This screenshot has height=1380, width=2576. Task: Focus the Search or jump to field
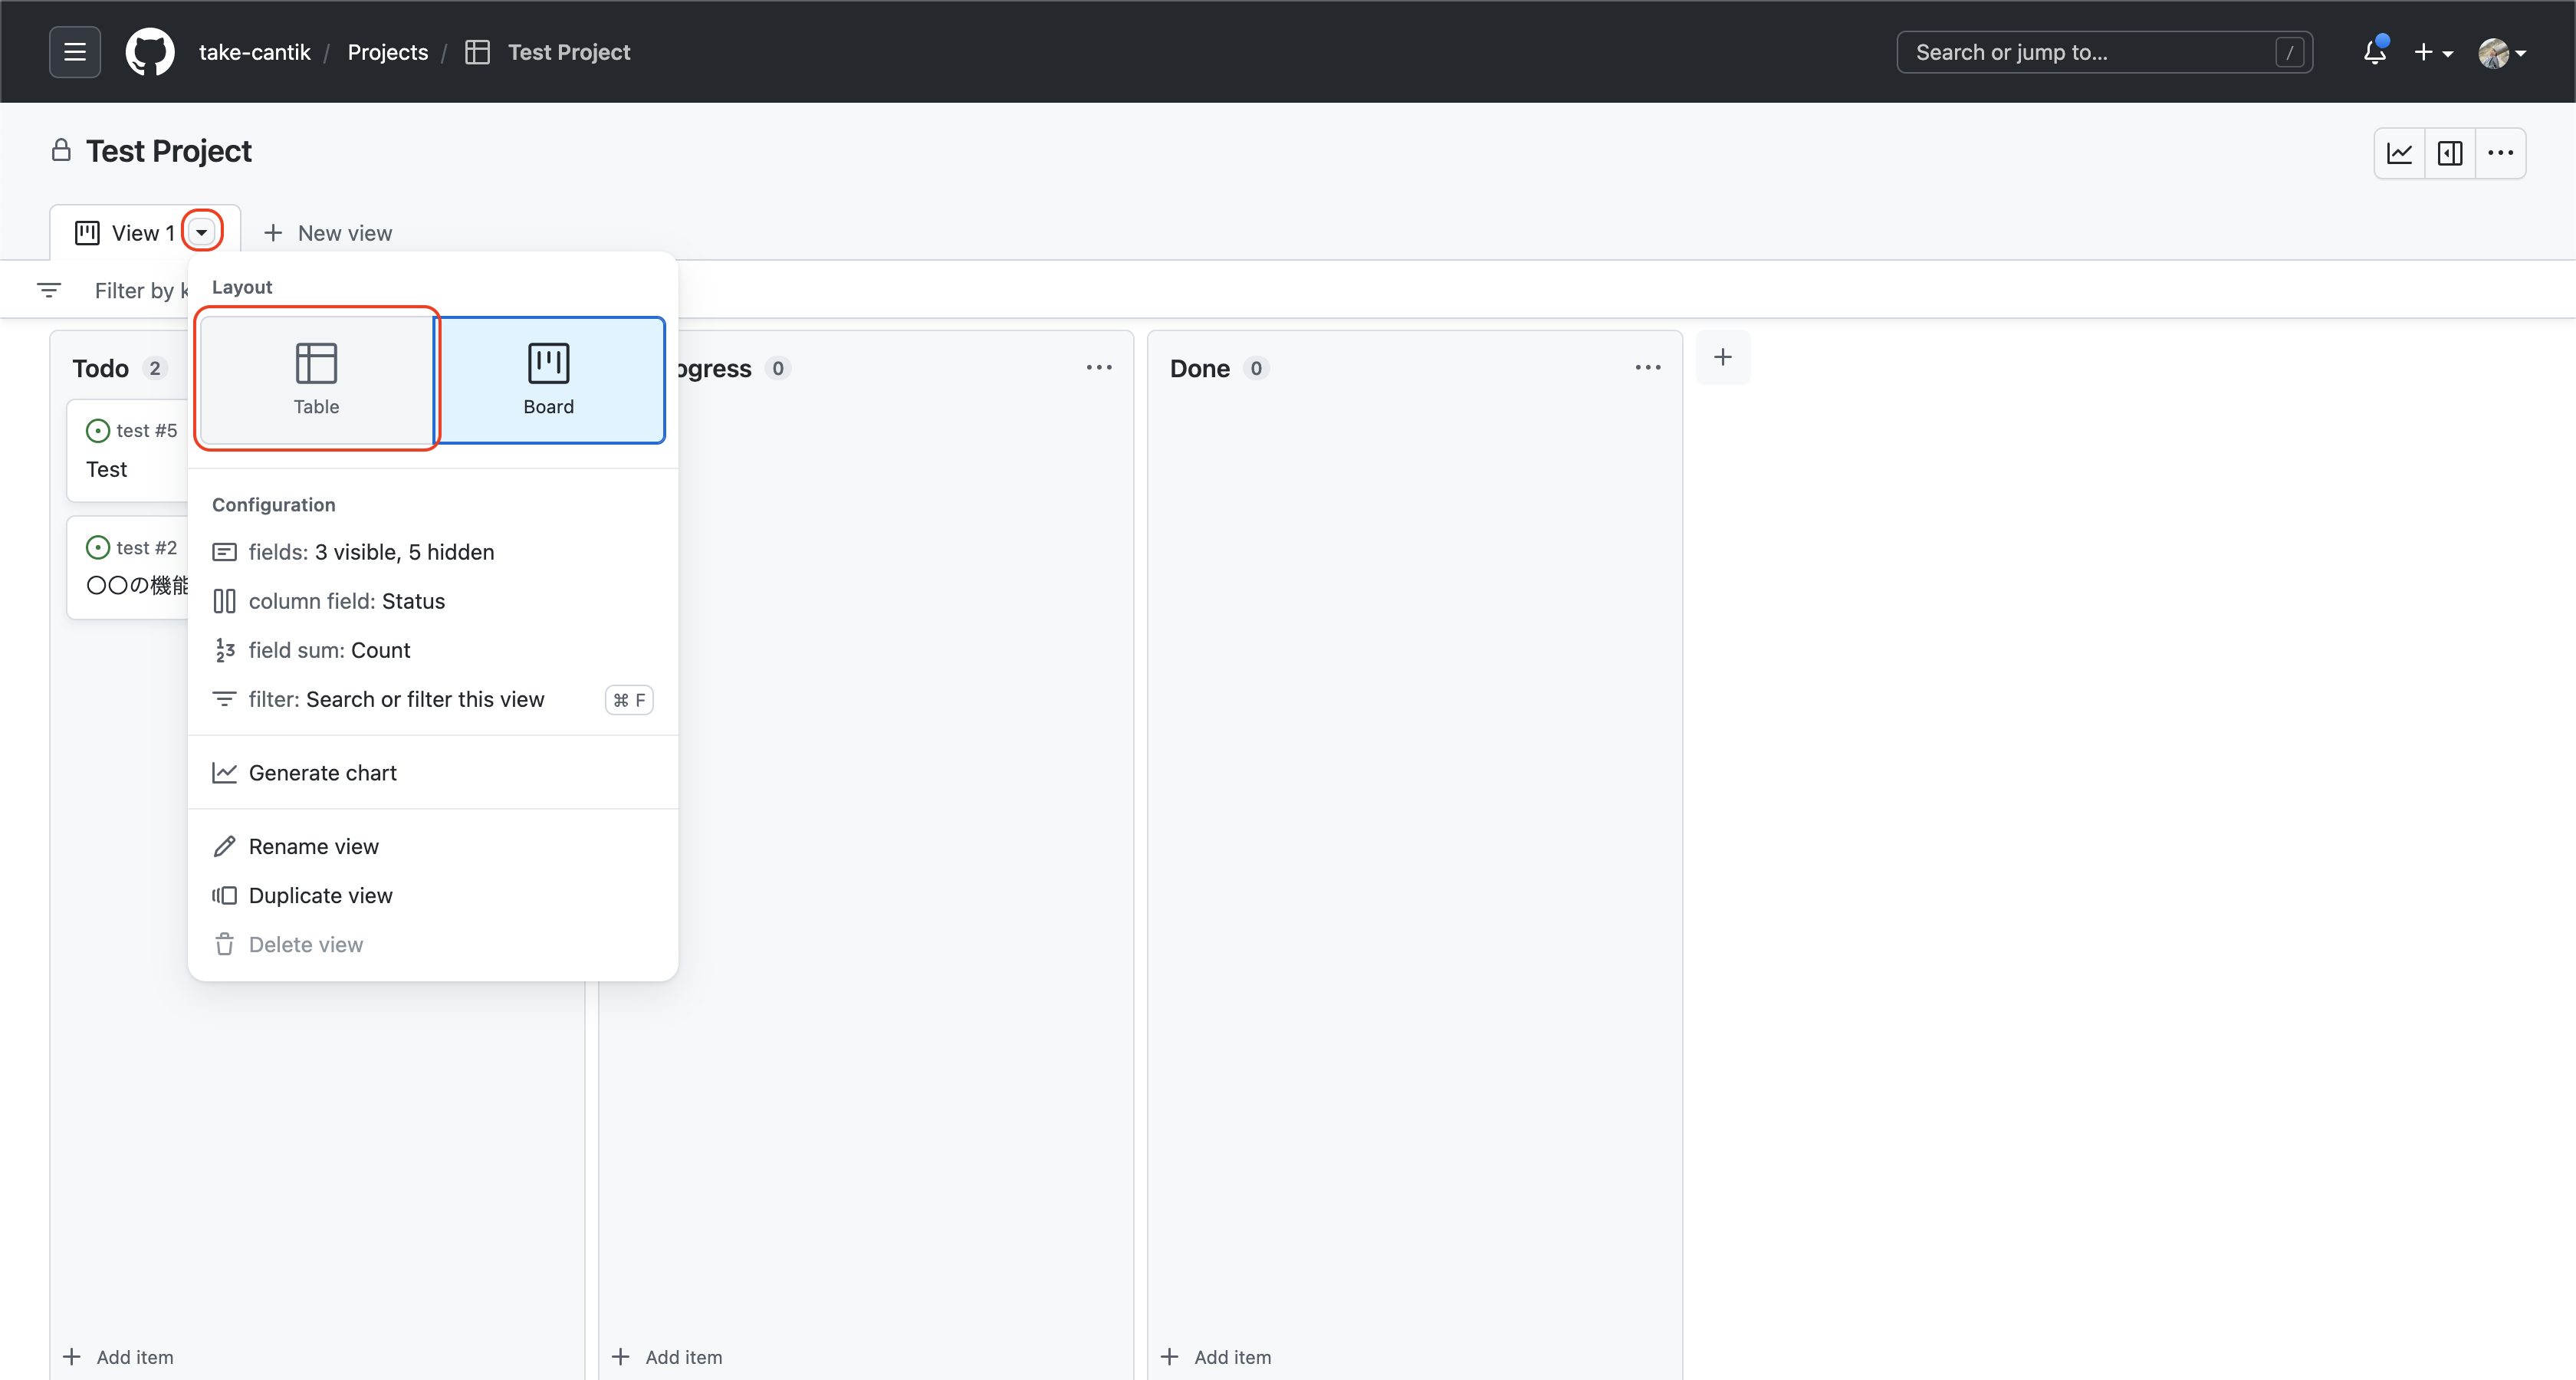click(x=2090, y=52)
